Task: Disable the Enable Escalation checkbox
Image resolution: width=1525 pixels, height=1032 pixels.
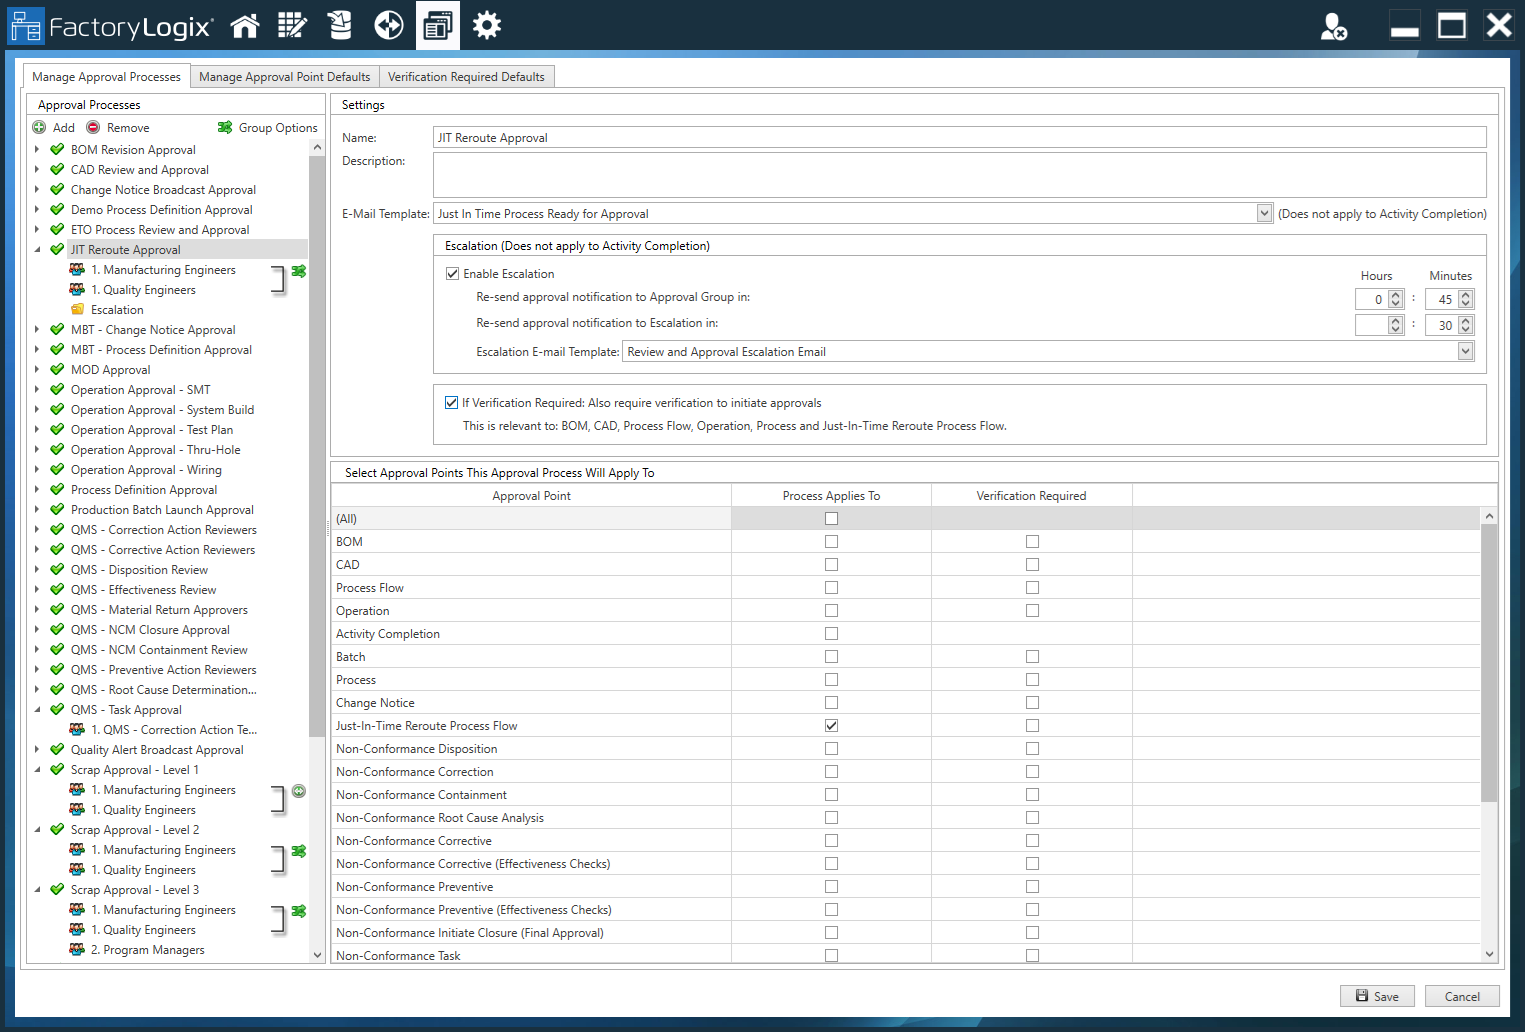Action: pos(453,274)
